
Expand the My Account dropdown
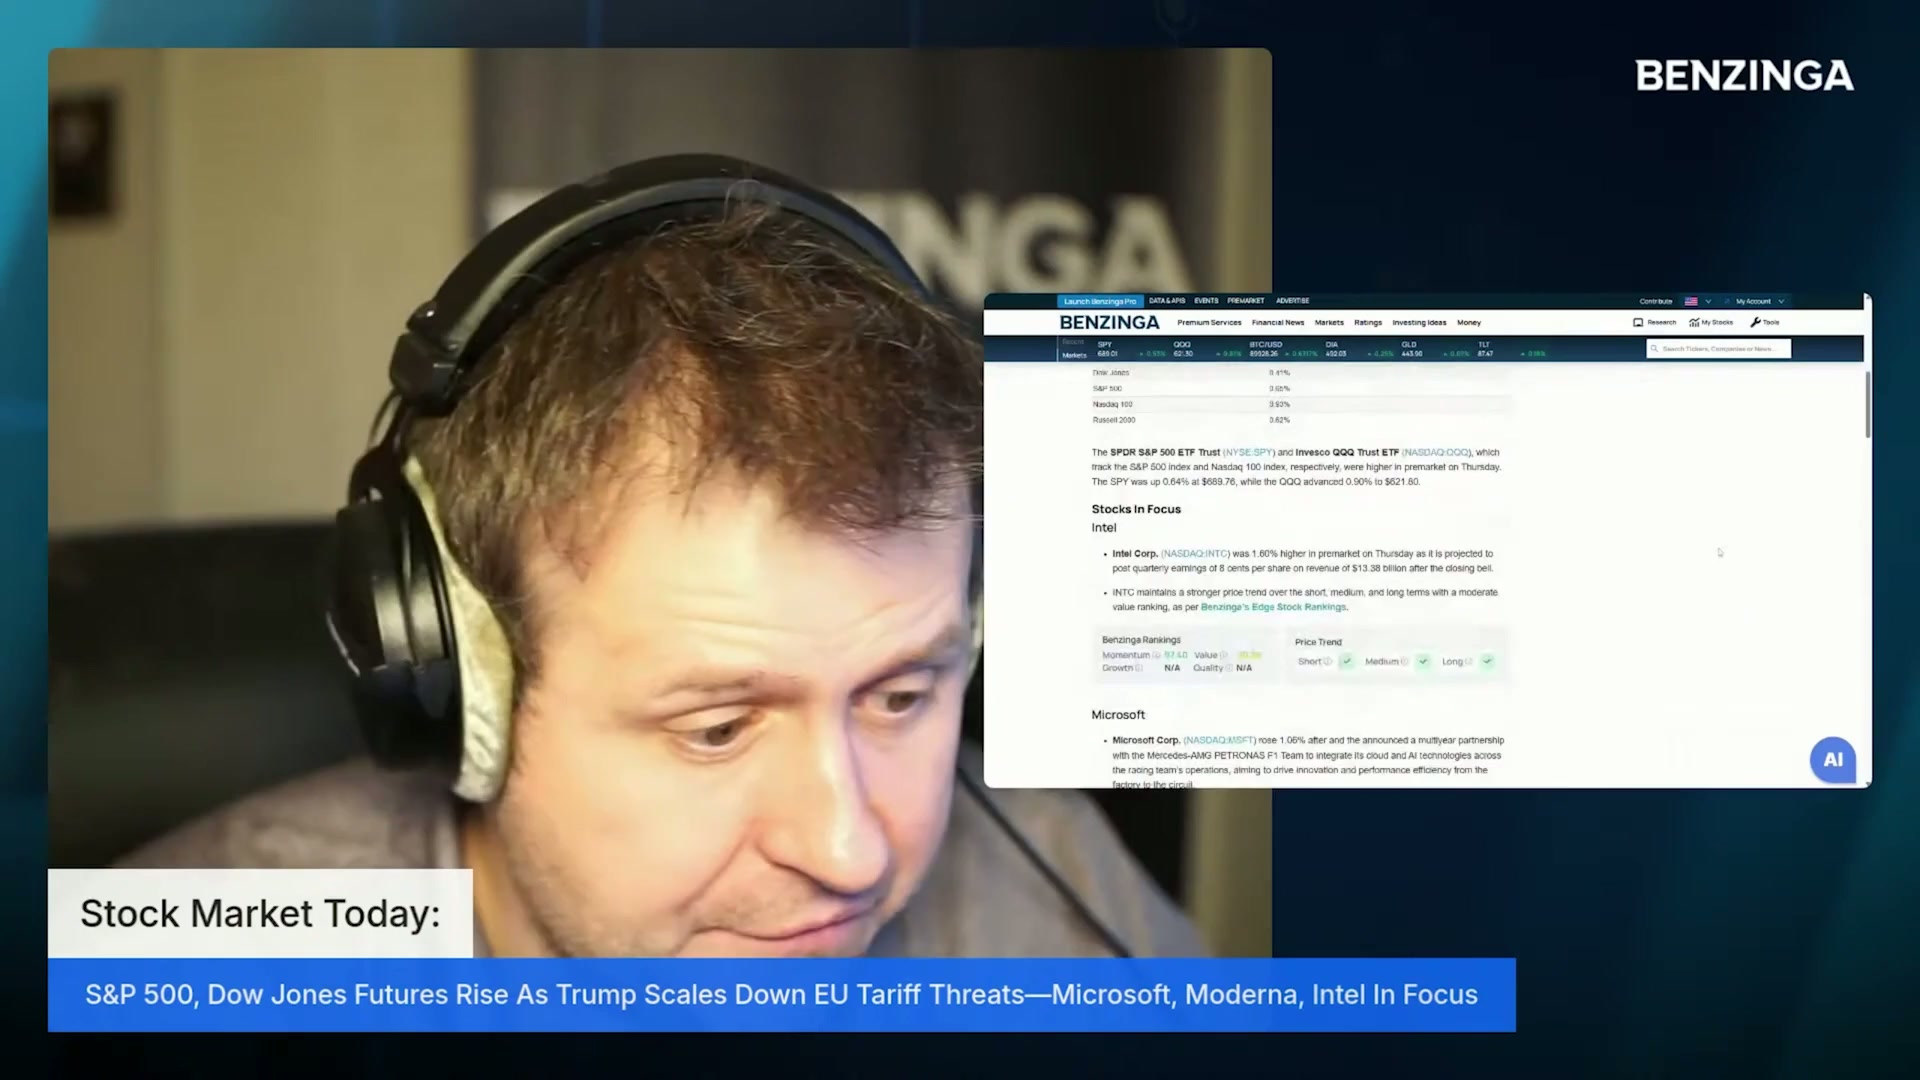tap(1781, 301)
